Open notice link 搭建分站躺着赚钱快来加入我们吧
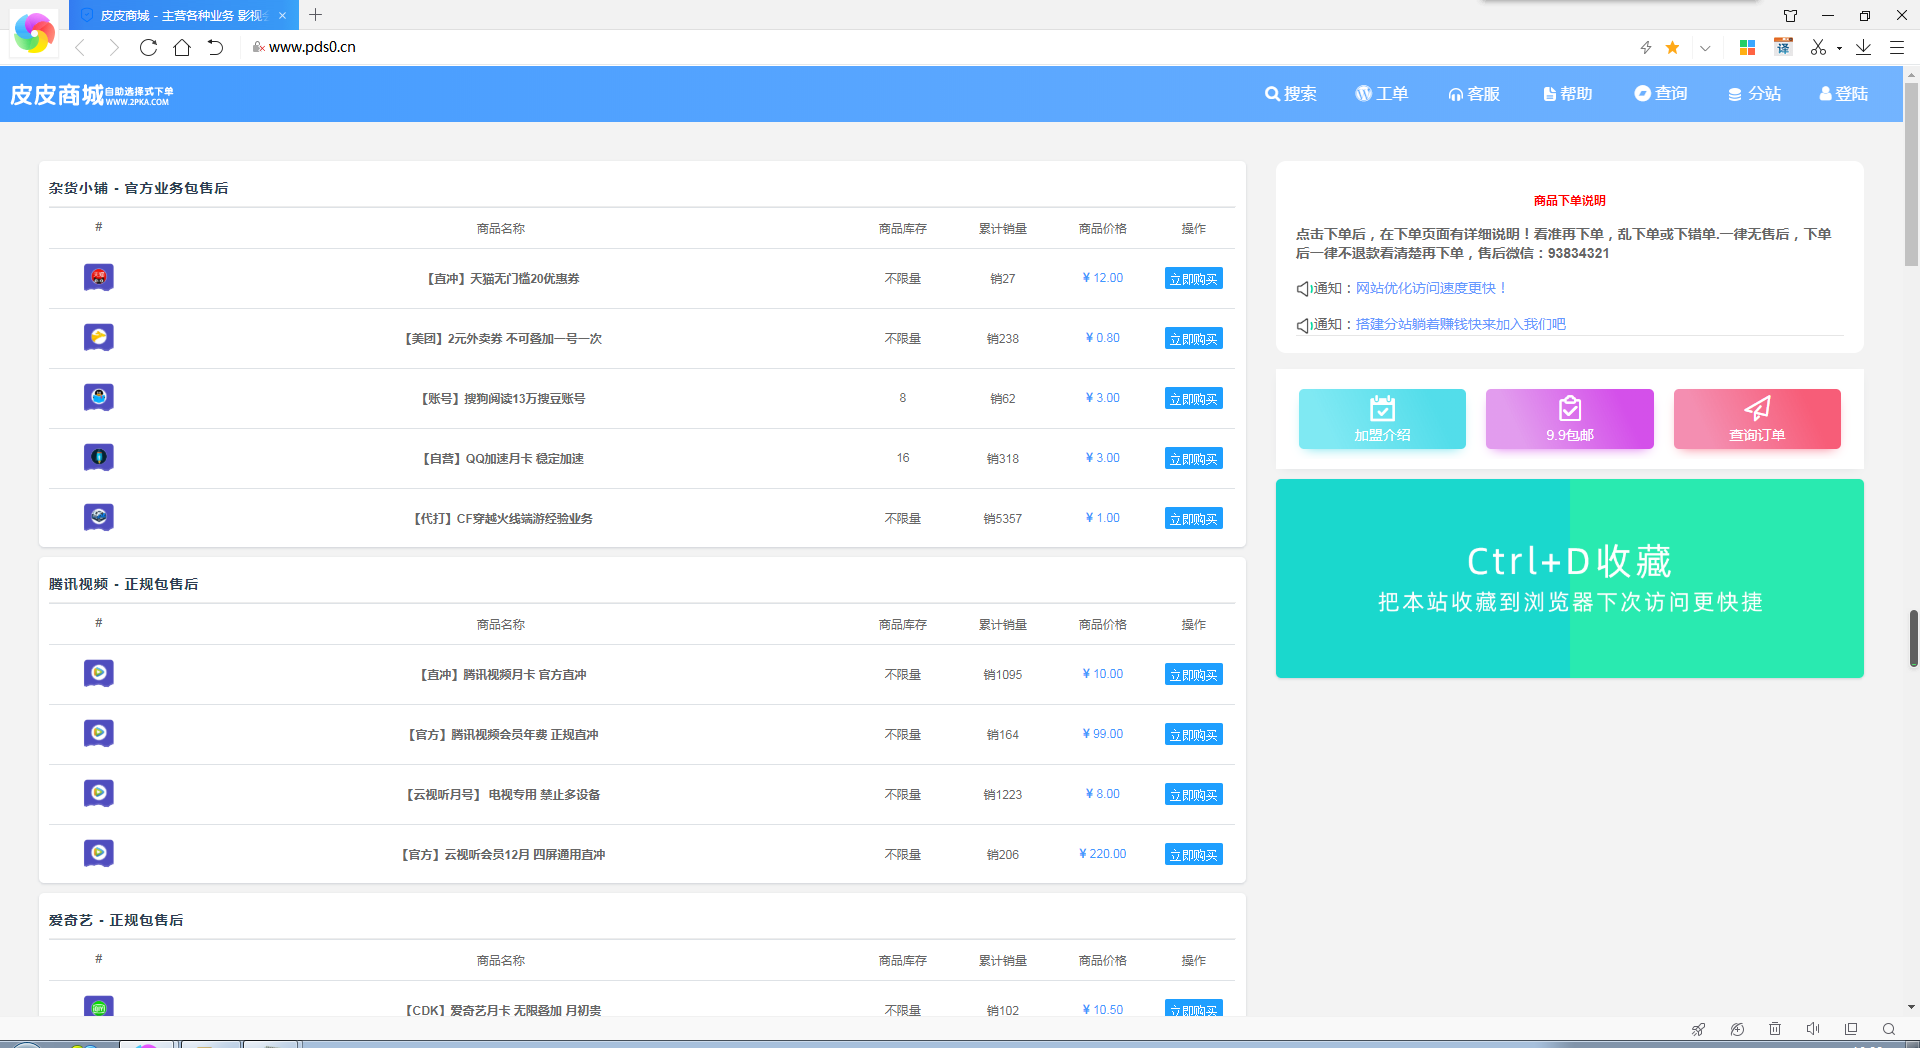This screenshot has width=1920, height=1048. [x=1461, y=324]
